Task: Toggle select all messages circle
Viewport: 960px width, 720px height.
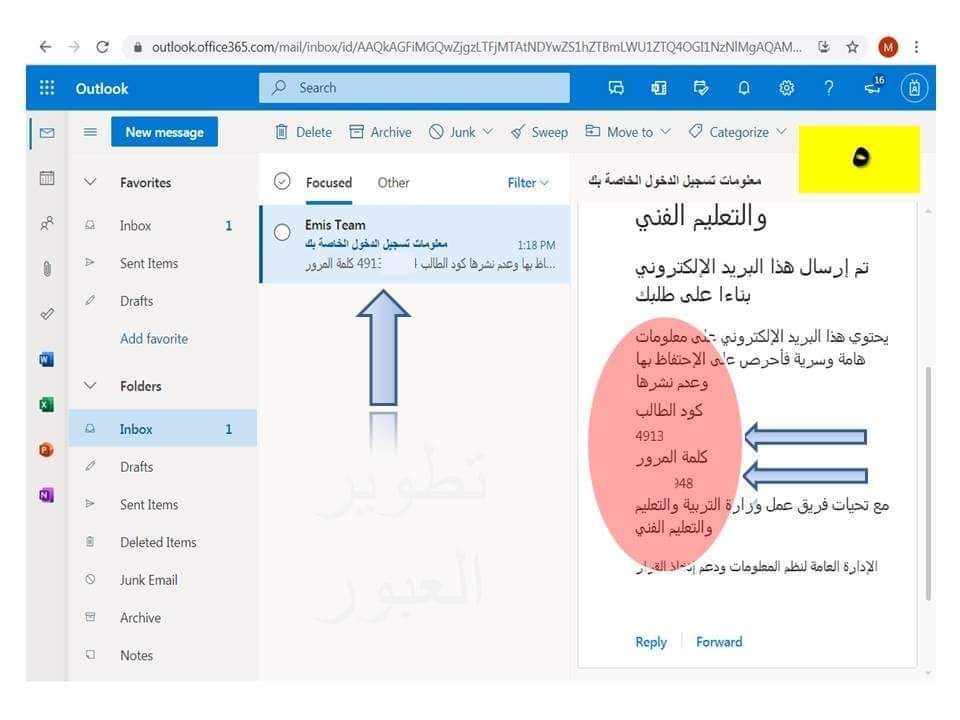Action: click(282, 182)
